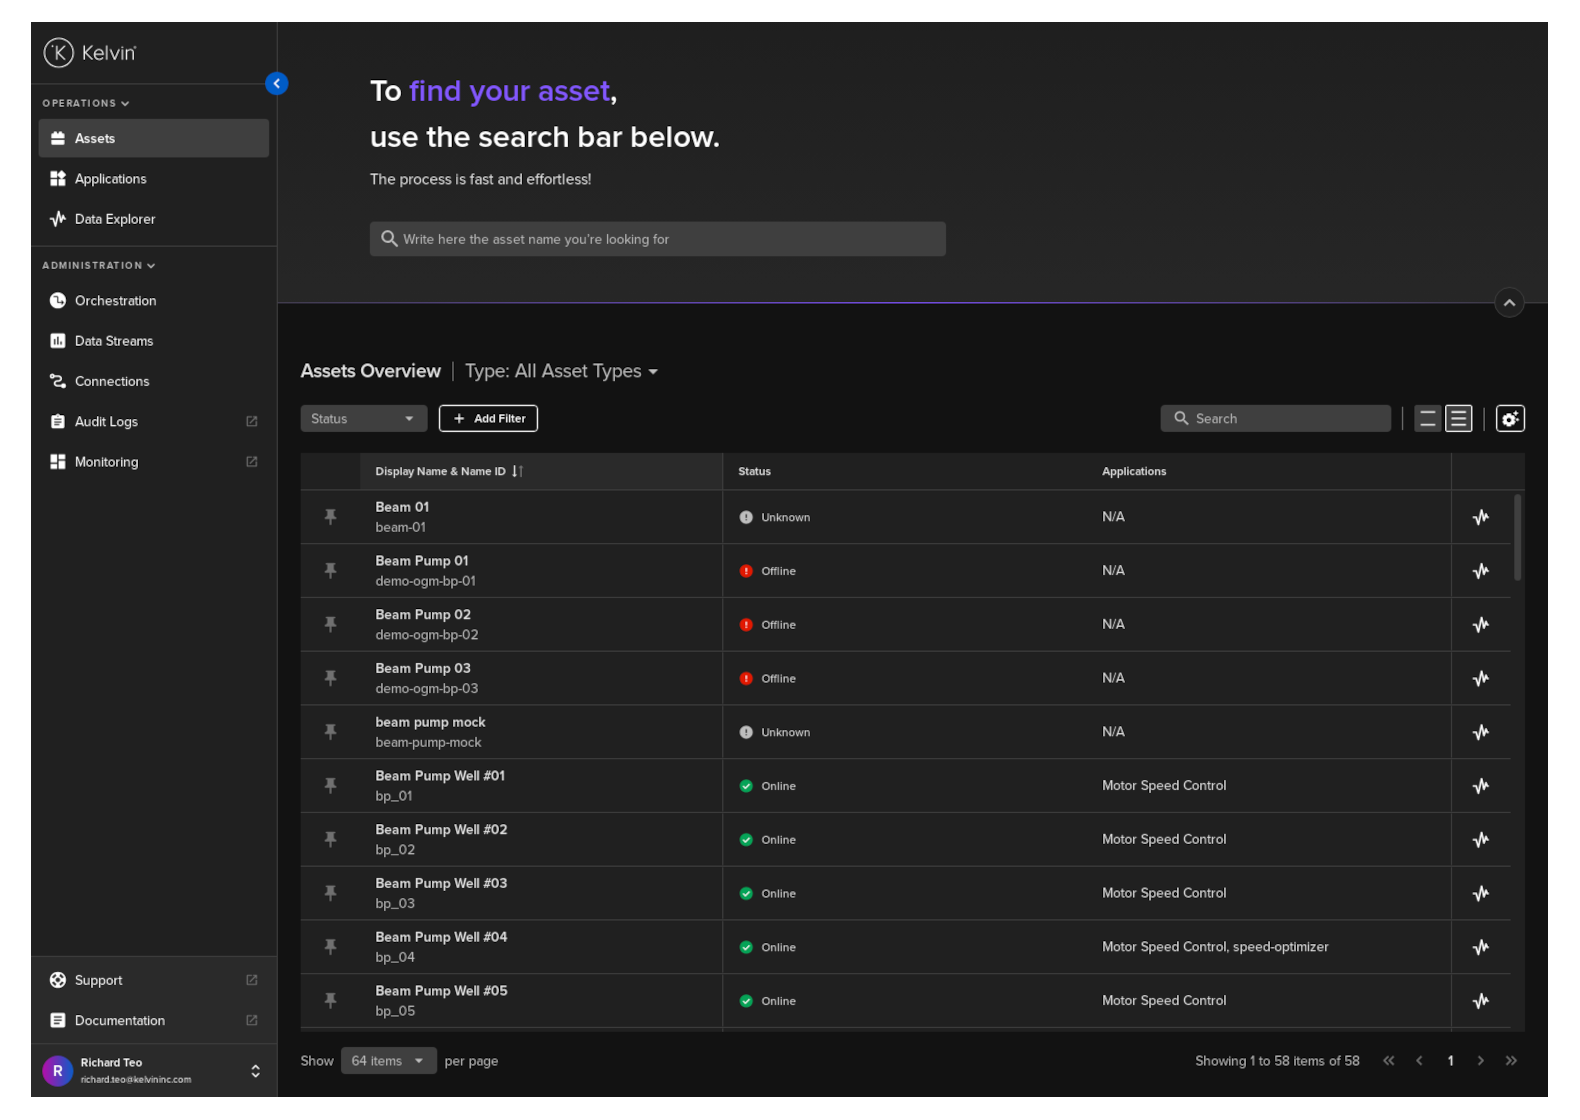
Task: Click the asset table vertical scrollbar
Action: tap(1517, 538)
